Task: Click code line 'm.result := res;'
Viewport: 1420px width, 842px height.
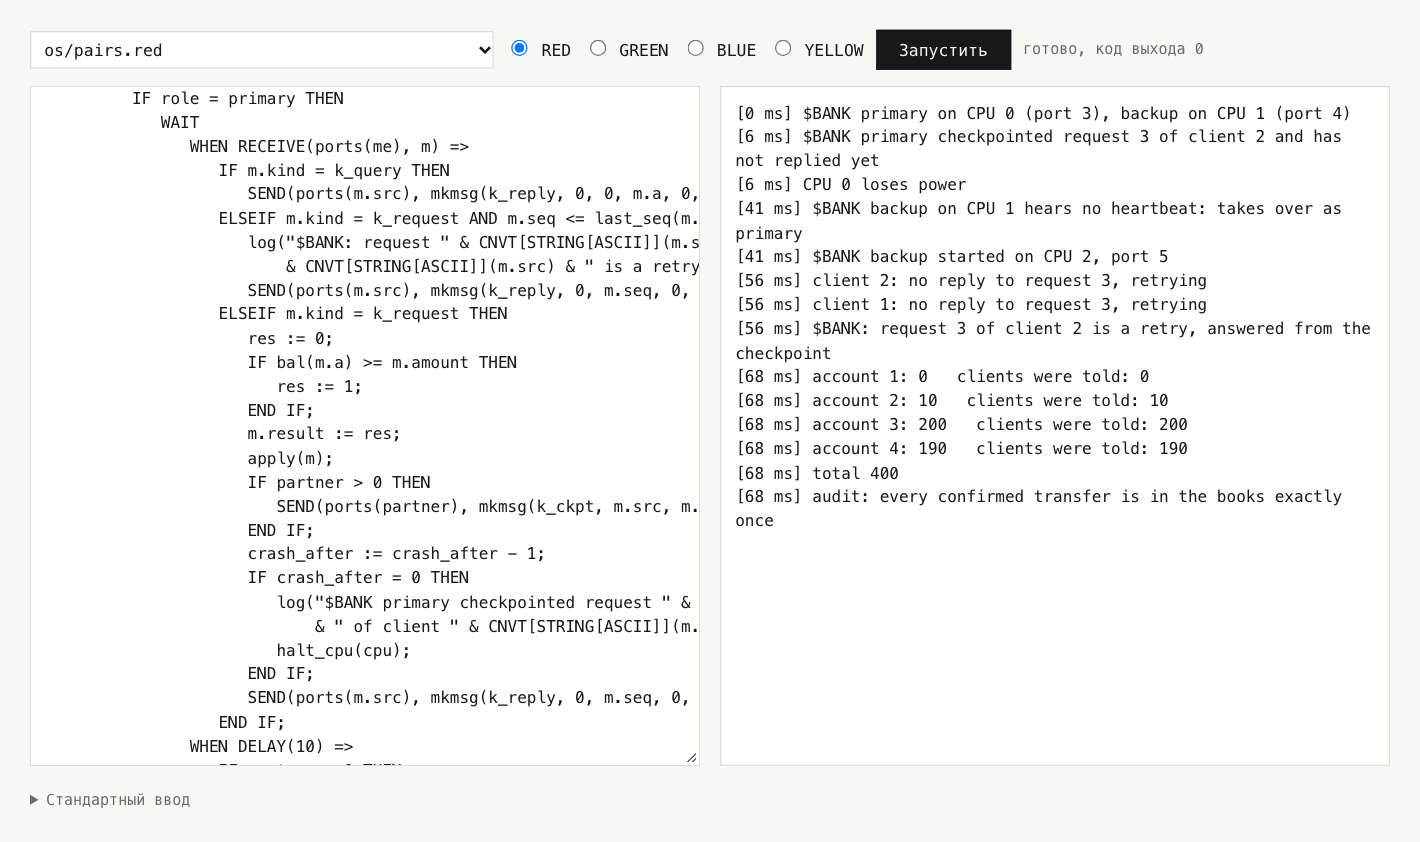Action: click(324, 434)
